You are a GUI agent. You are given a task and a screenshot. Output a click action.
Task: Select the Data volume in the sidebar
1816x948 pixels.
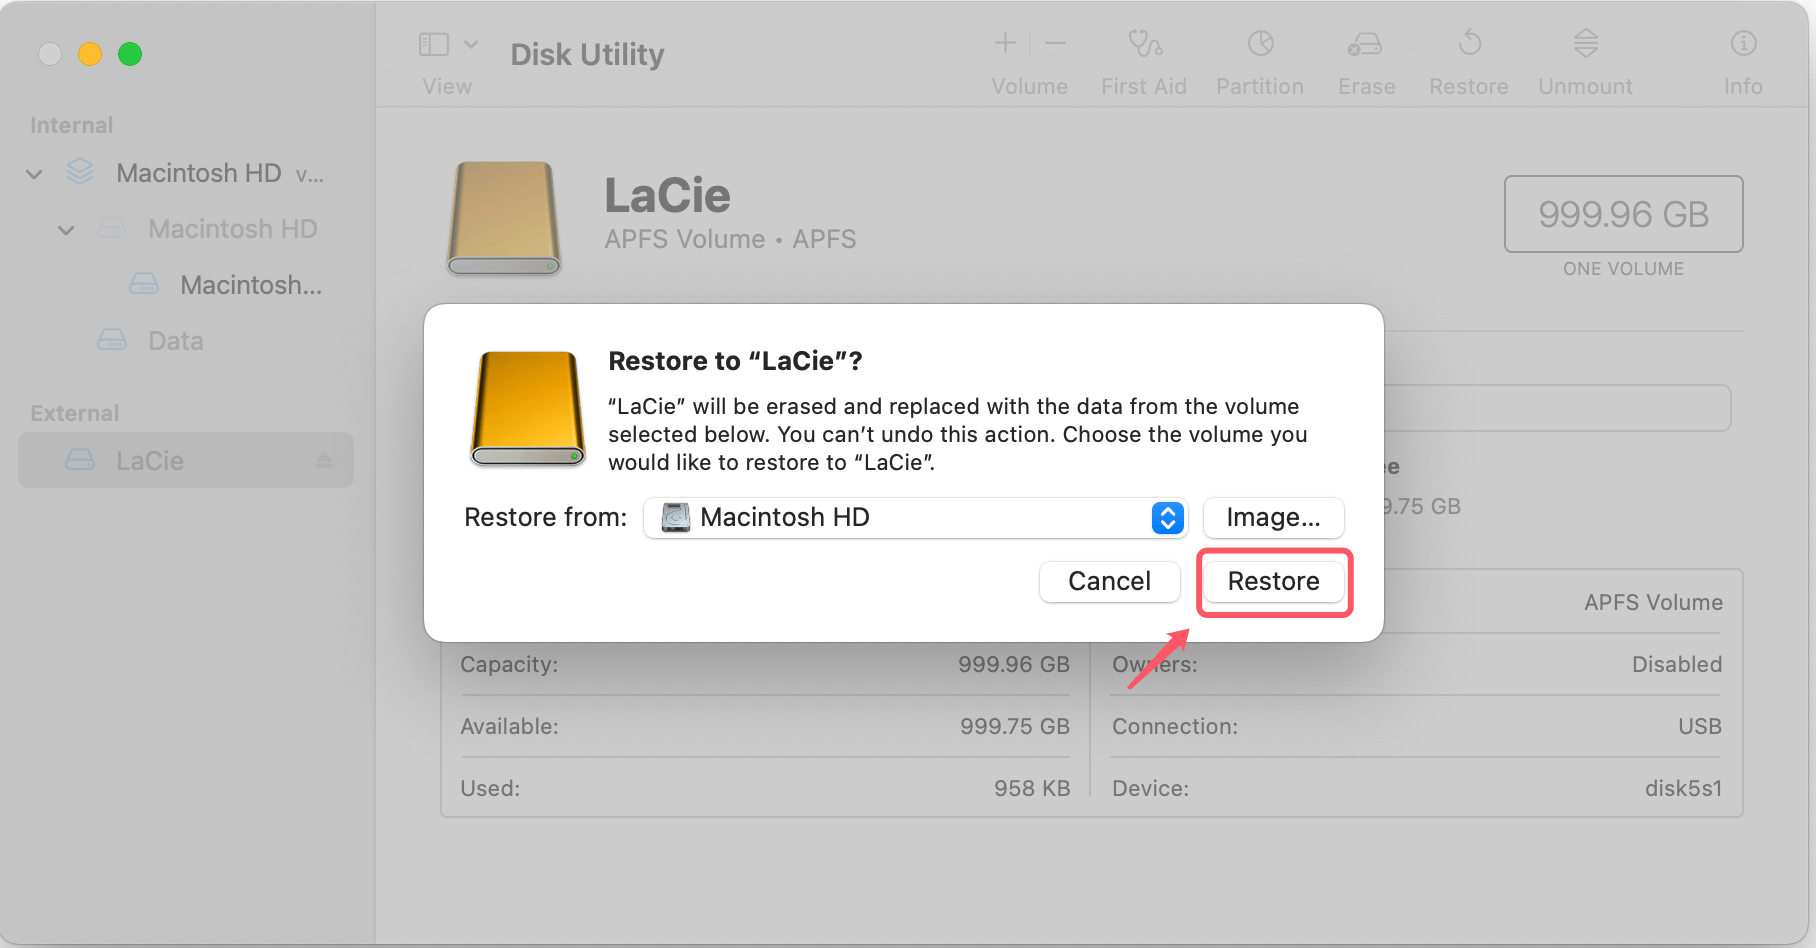[x=175, y=340]
